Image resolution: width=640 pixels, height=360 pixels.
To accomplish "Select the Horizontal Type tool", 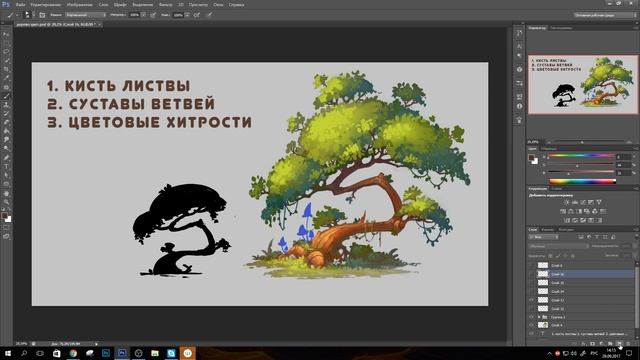I will coord(6,167).
